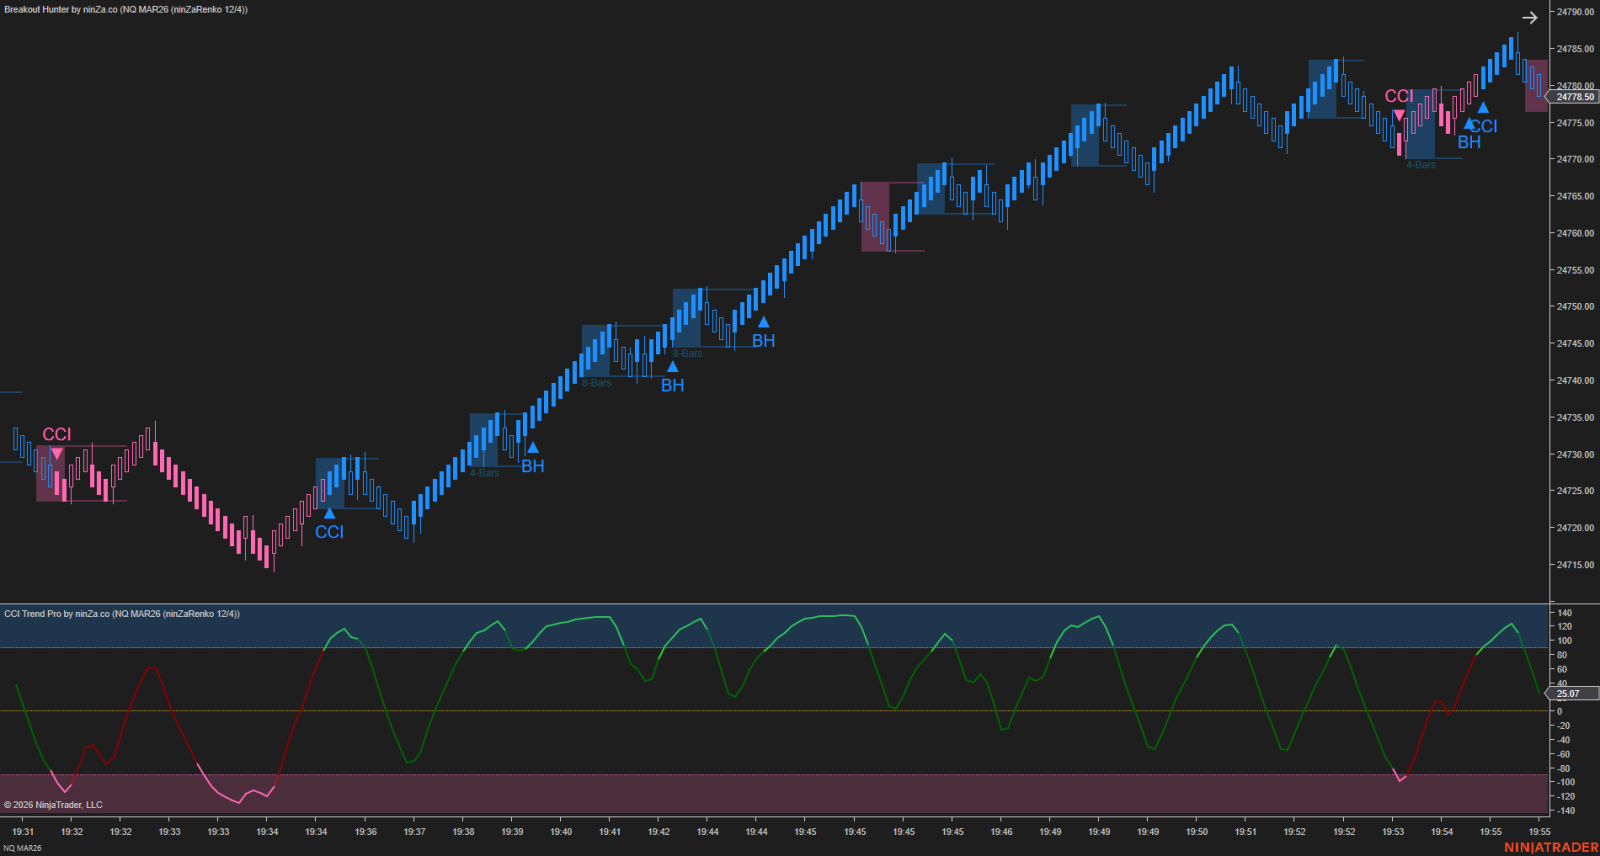1600x856 pixels.
Task: Click the 19:41 time axis label
Action: 610,832
